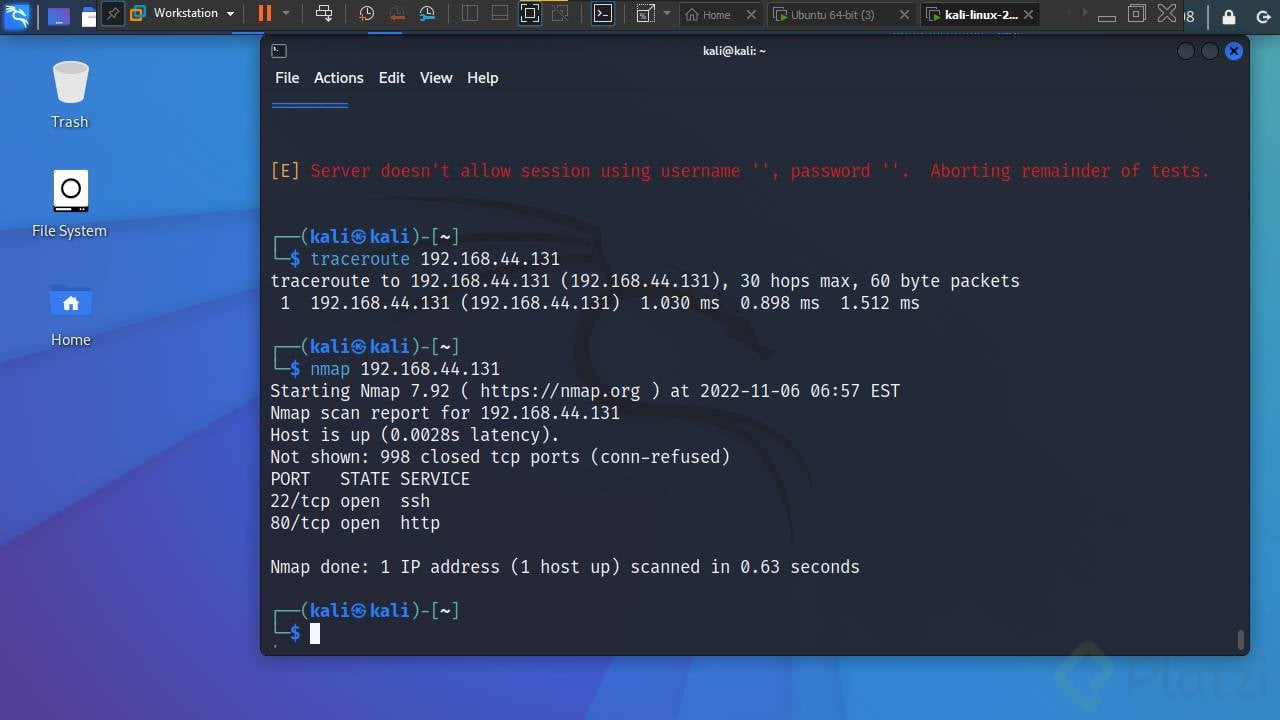Close the kali@kali terminal window
The width and height of the screenshot is (1280, 720).
coord(1234,51)
